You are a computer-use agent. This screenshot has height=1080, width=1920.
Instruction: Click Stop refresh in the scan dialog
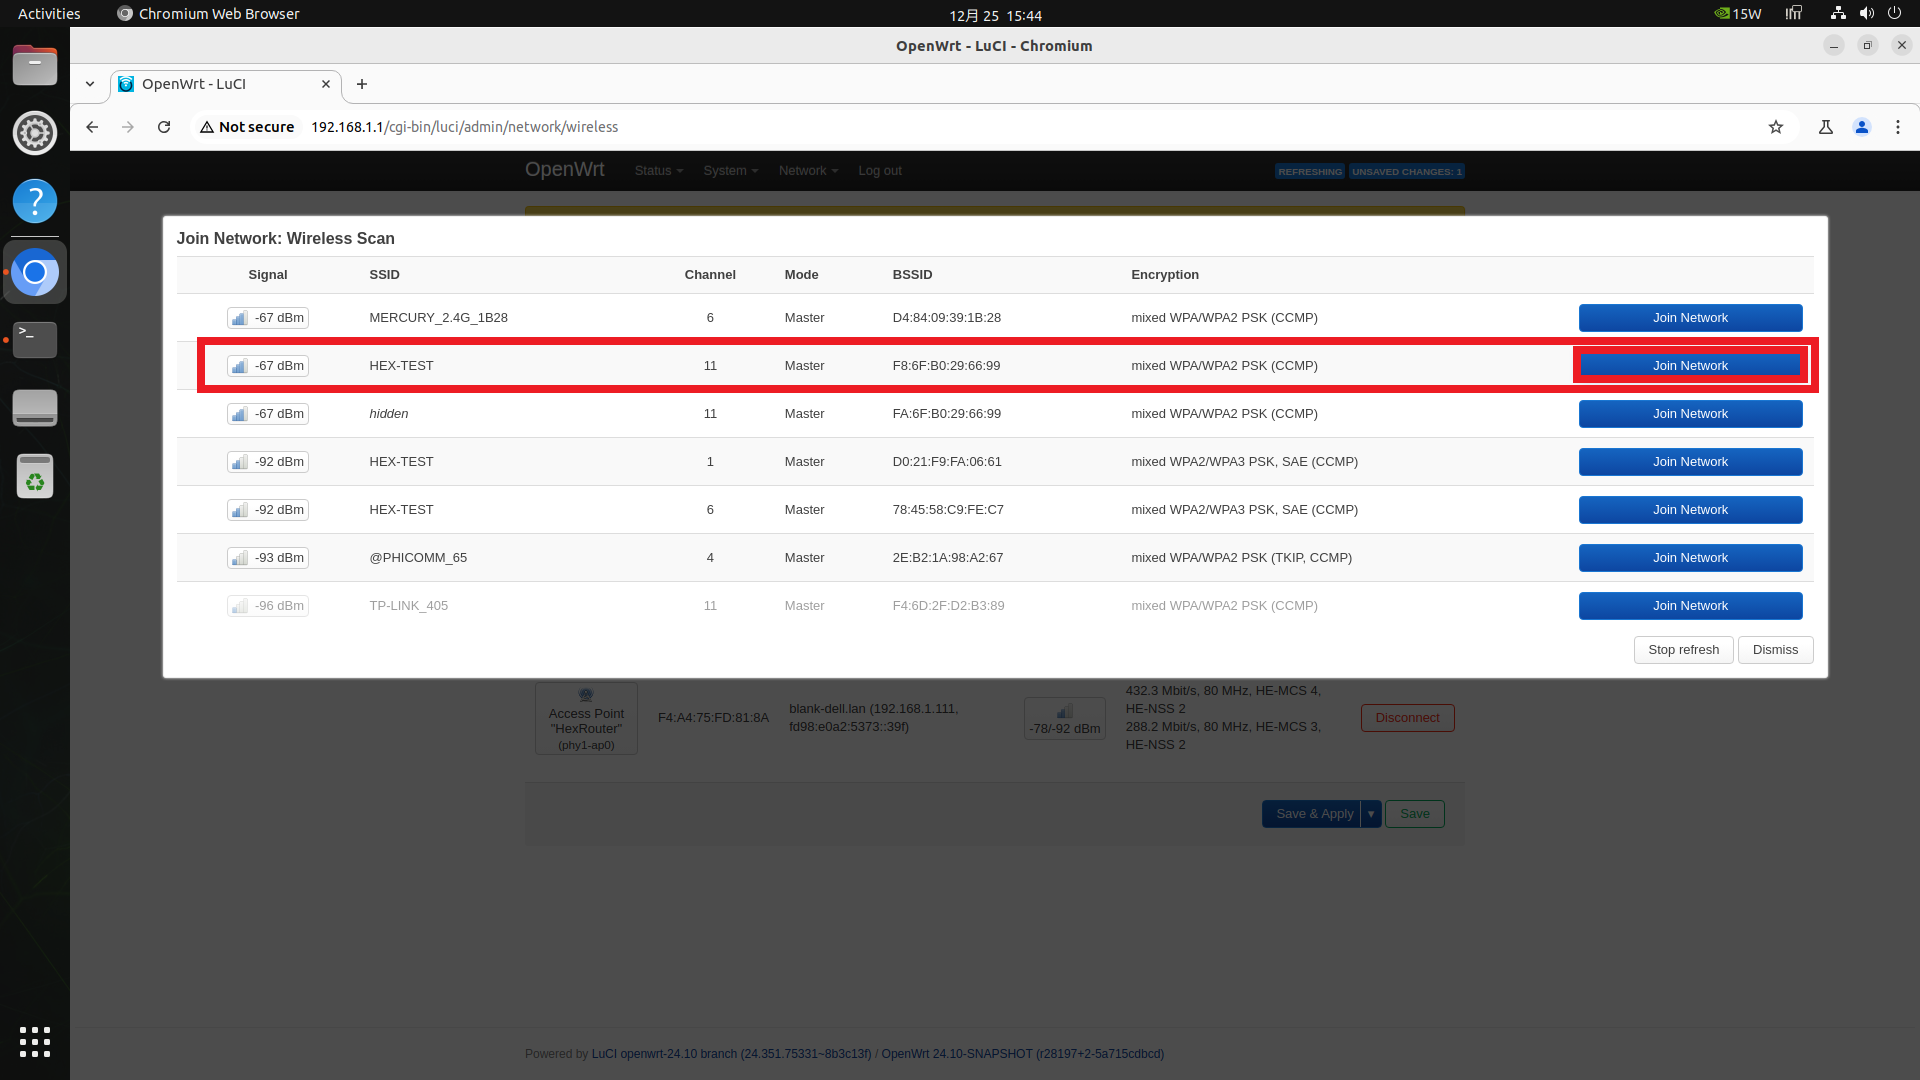1683,650
